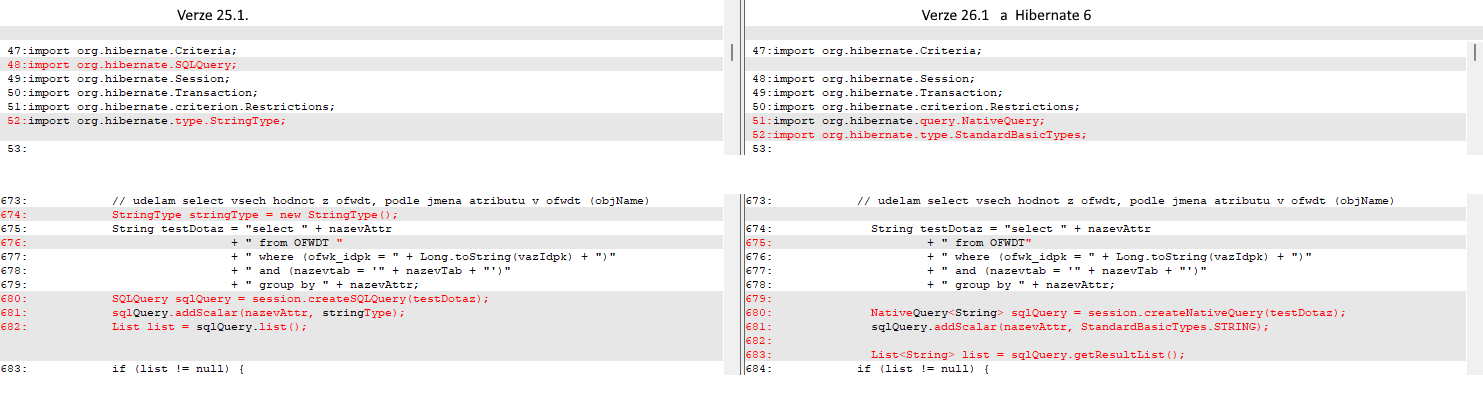Select removed import org.hibernate.SQLQuery line
The height and width of the screenshot is (400, 1483).
pos(132,64)
